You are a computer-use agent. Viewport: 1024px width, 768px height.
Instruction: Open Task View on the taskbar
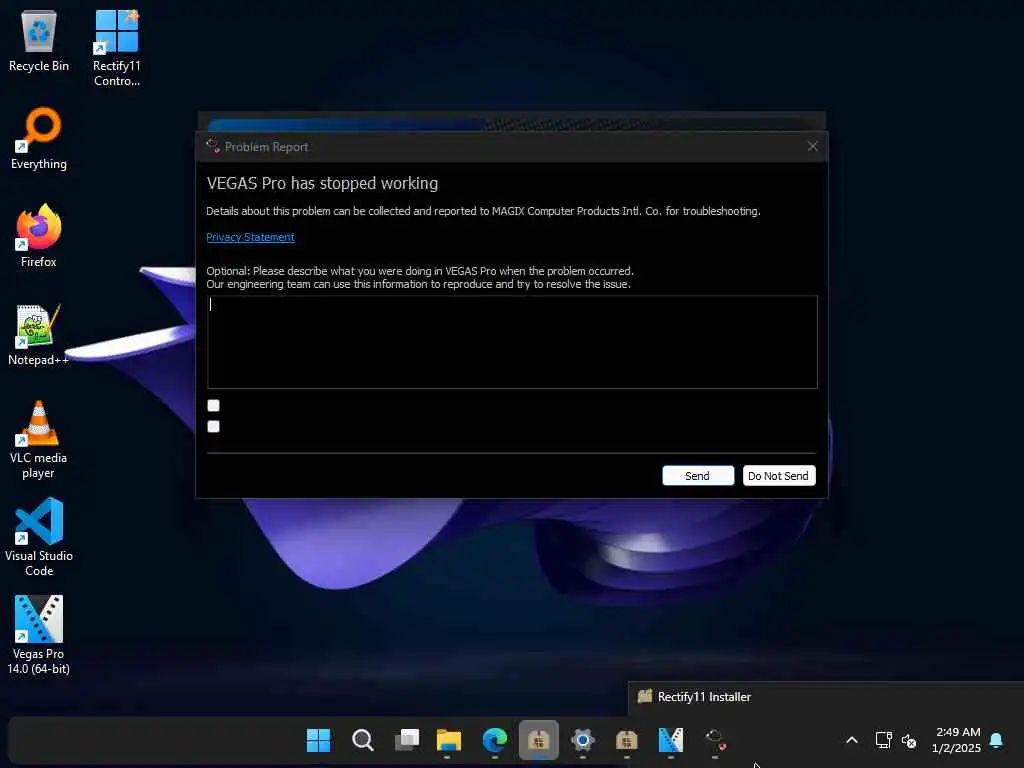[x=406, y=740]
